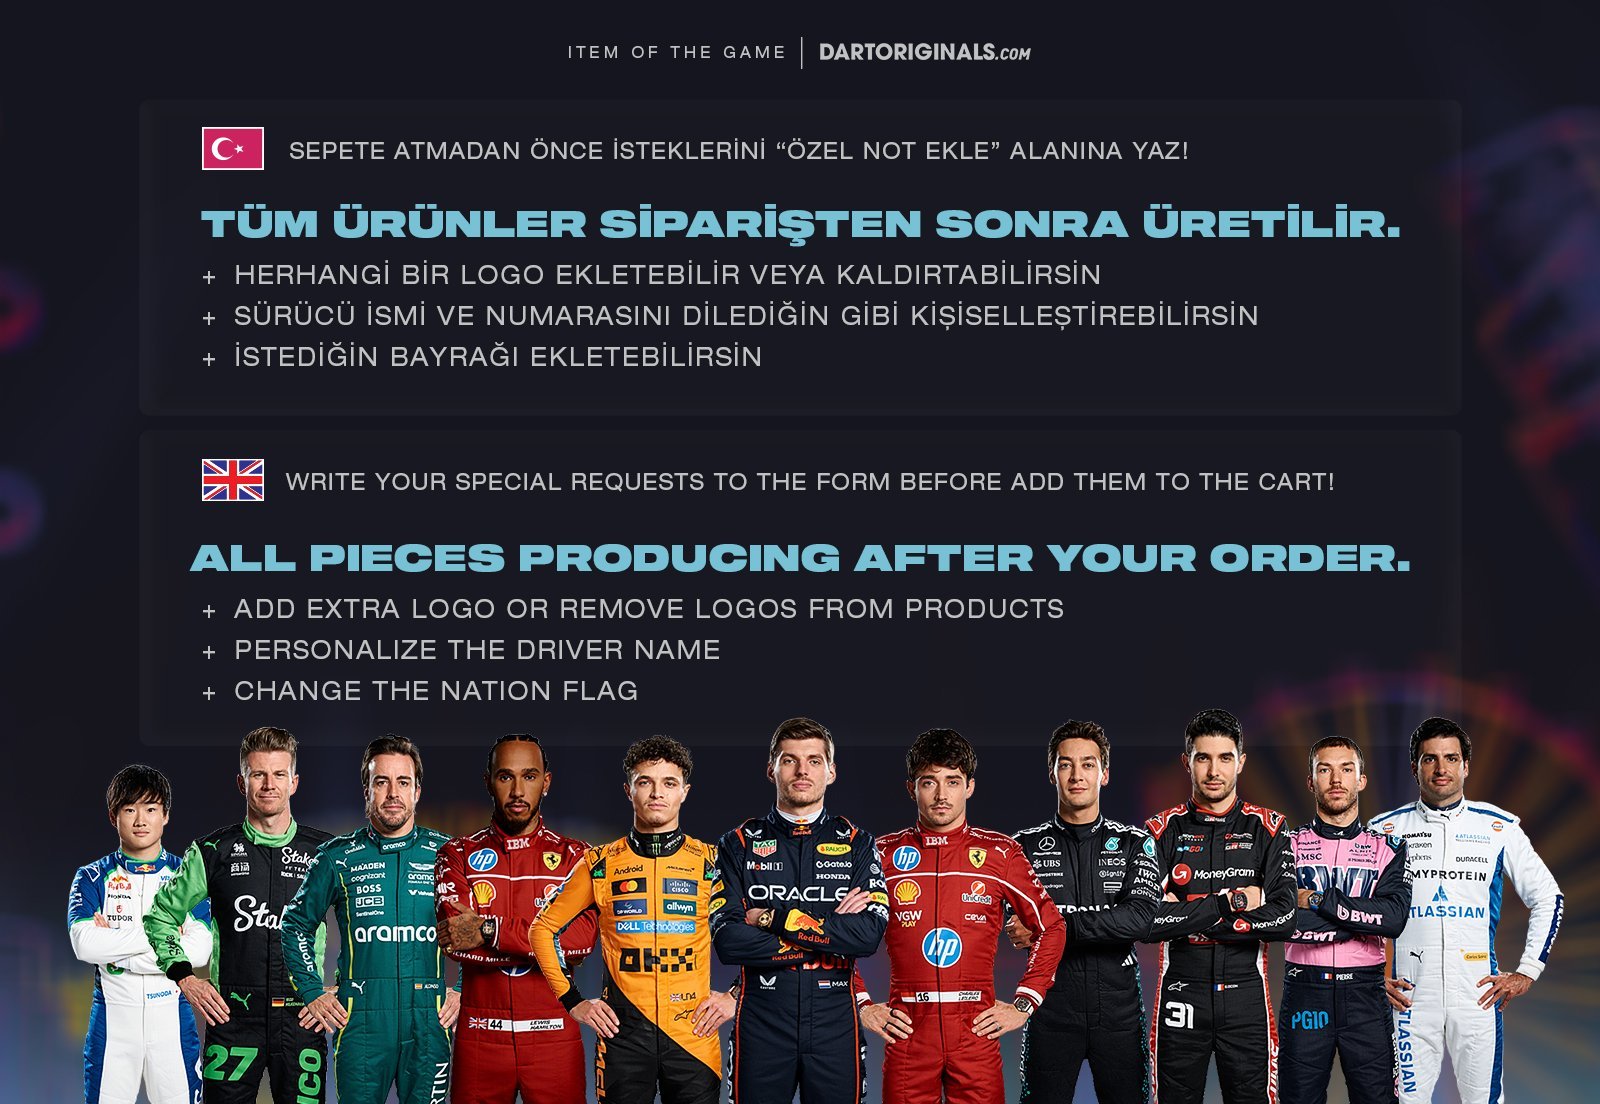
Task: Click the plus beside PERSONALIZE THE DRIVER NAME
Action: [x=209, y=652]
